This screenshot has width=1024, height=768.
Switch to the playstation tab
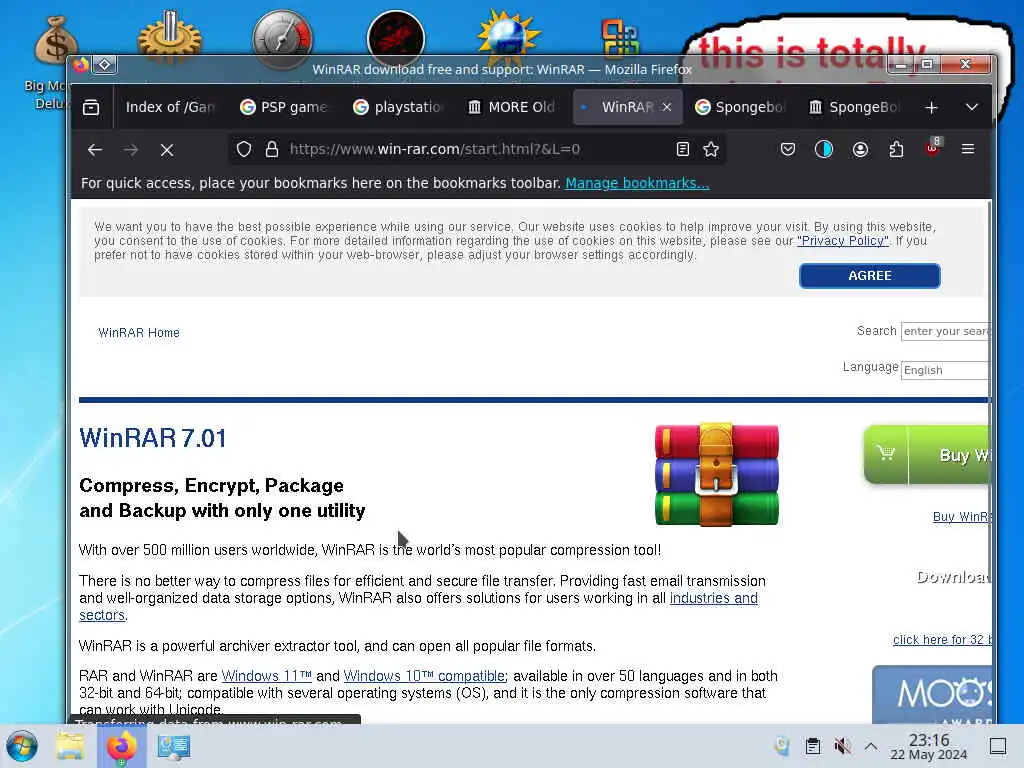pos(398,107)
